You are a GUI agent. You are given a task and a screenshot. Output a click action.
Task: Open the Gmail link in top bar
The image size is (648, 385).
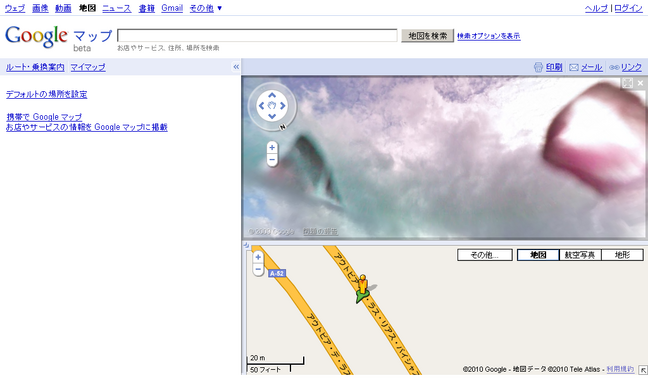point(172,8)
